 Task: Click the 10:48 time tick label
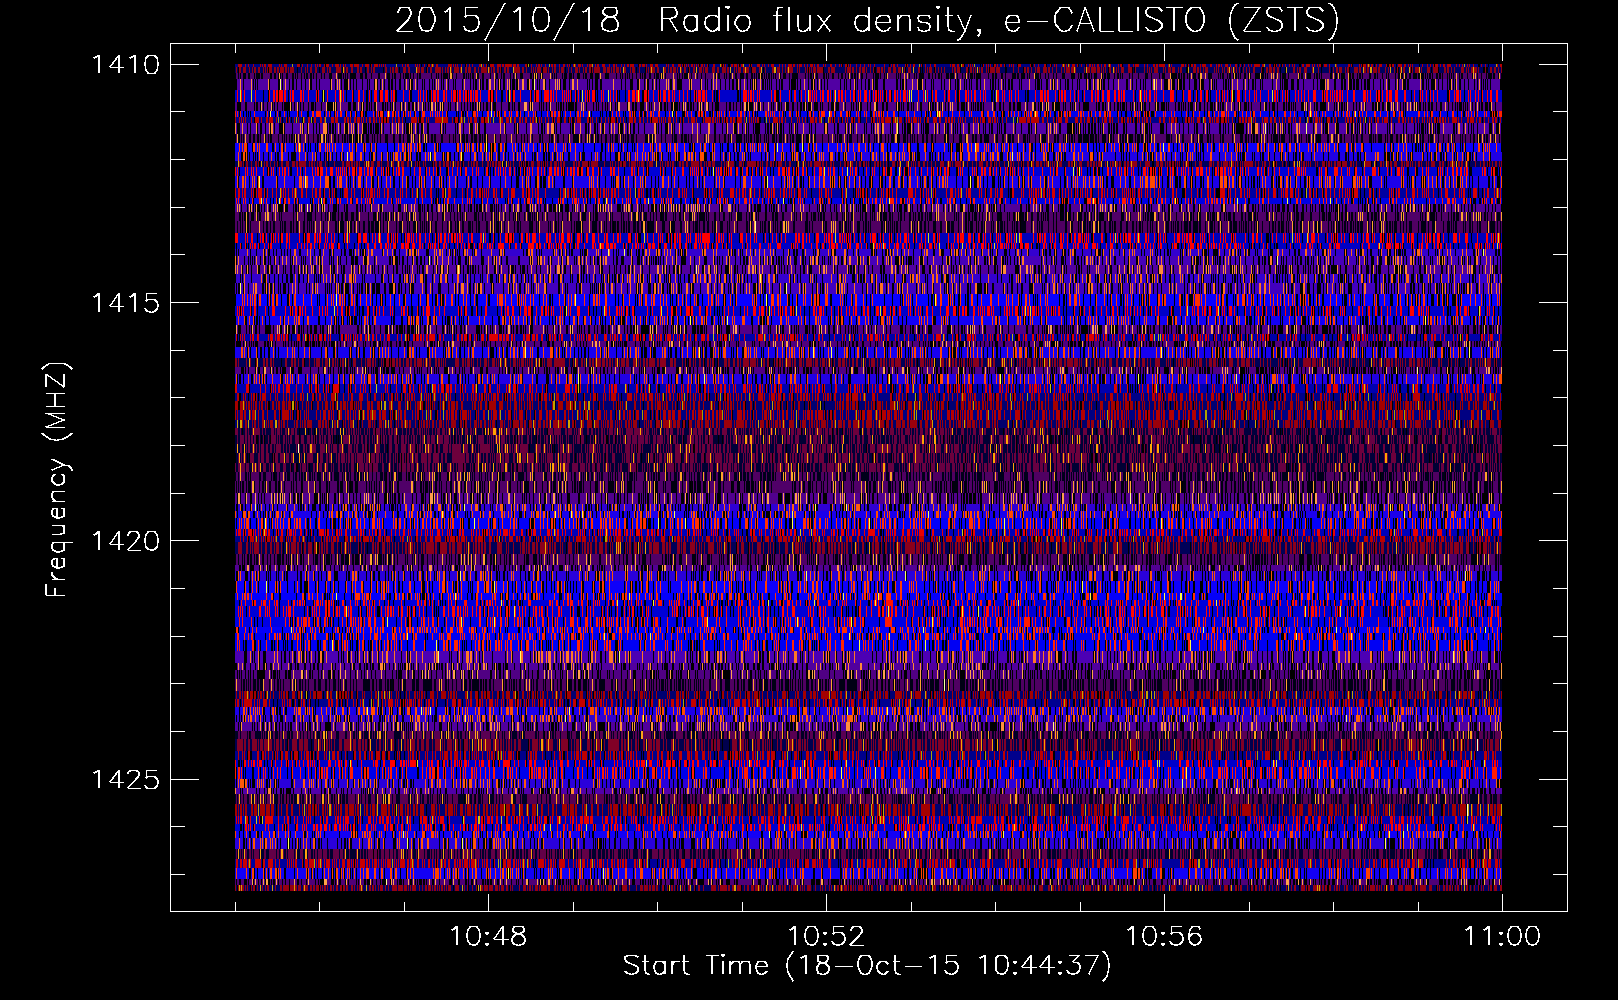coord(488,936)
